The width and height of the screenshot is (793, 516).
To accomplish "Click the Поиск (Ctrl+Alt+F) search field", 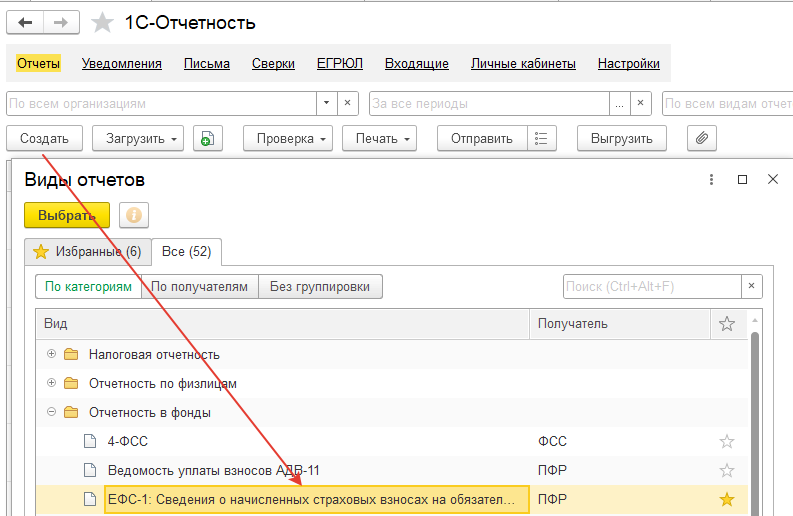I will tap(652, 286).
